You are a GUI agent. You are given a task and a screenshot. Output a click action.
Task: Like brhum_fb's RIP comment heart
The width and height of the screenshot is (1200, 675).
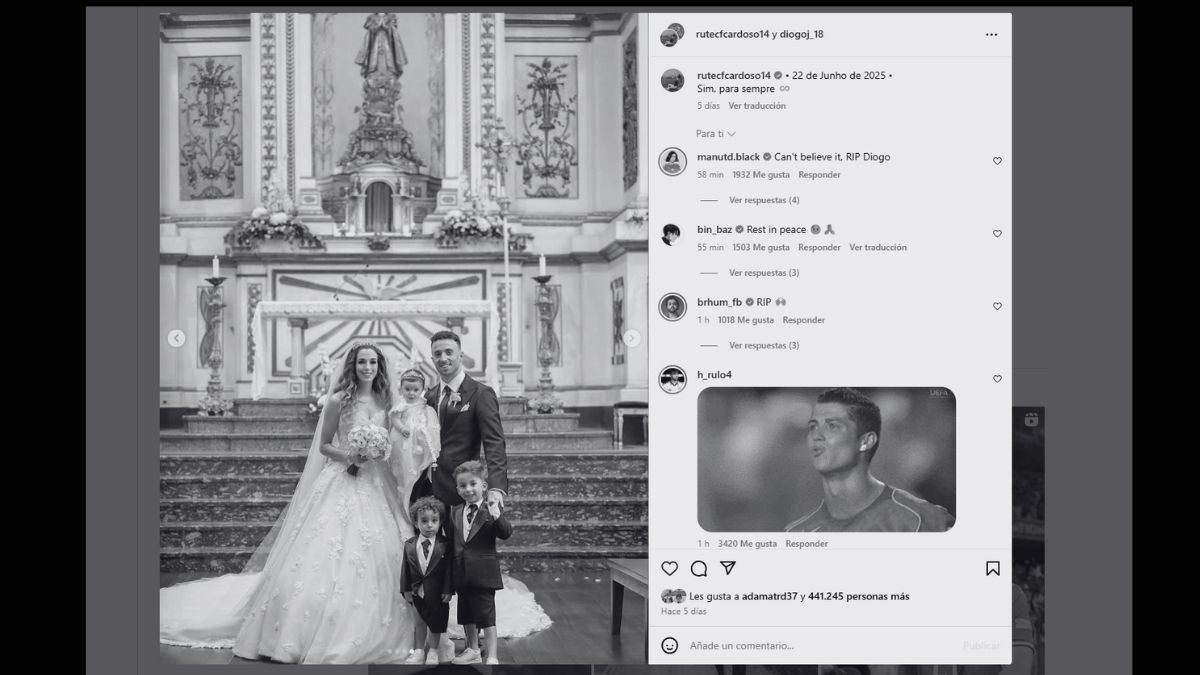tap(997, 306)
